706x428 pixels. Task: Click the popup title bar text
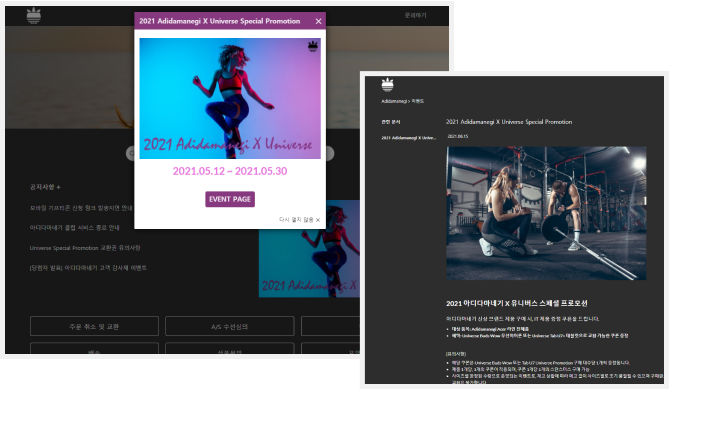(220, 21)
